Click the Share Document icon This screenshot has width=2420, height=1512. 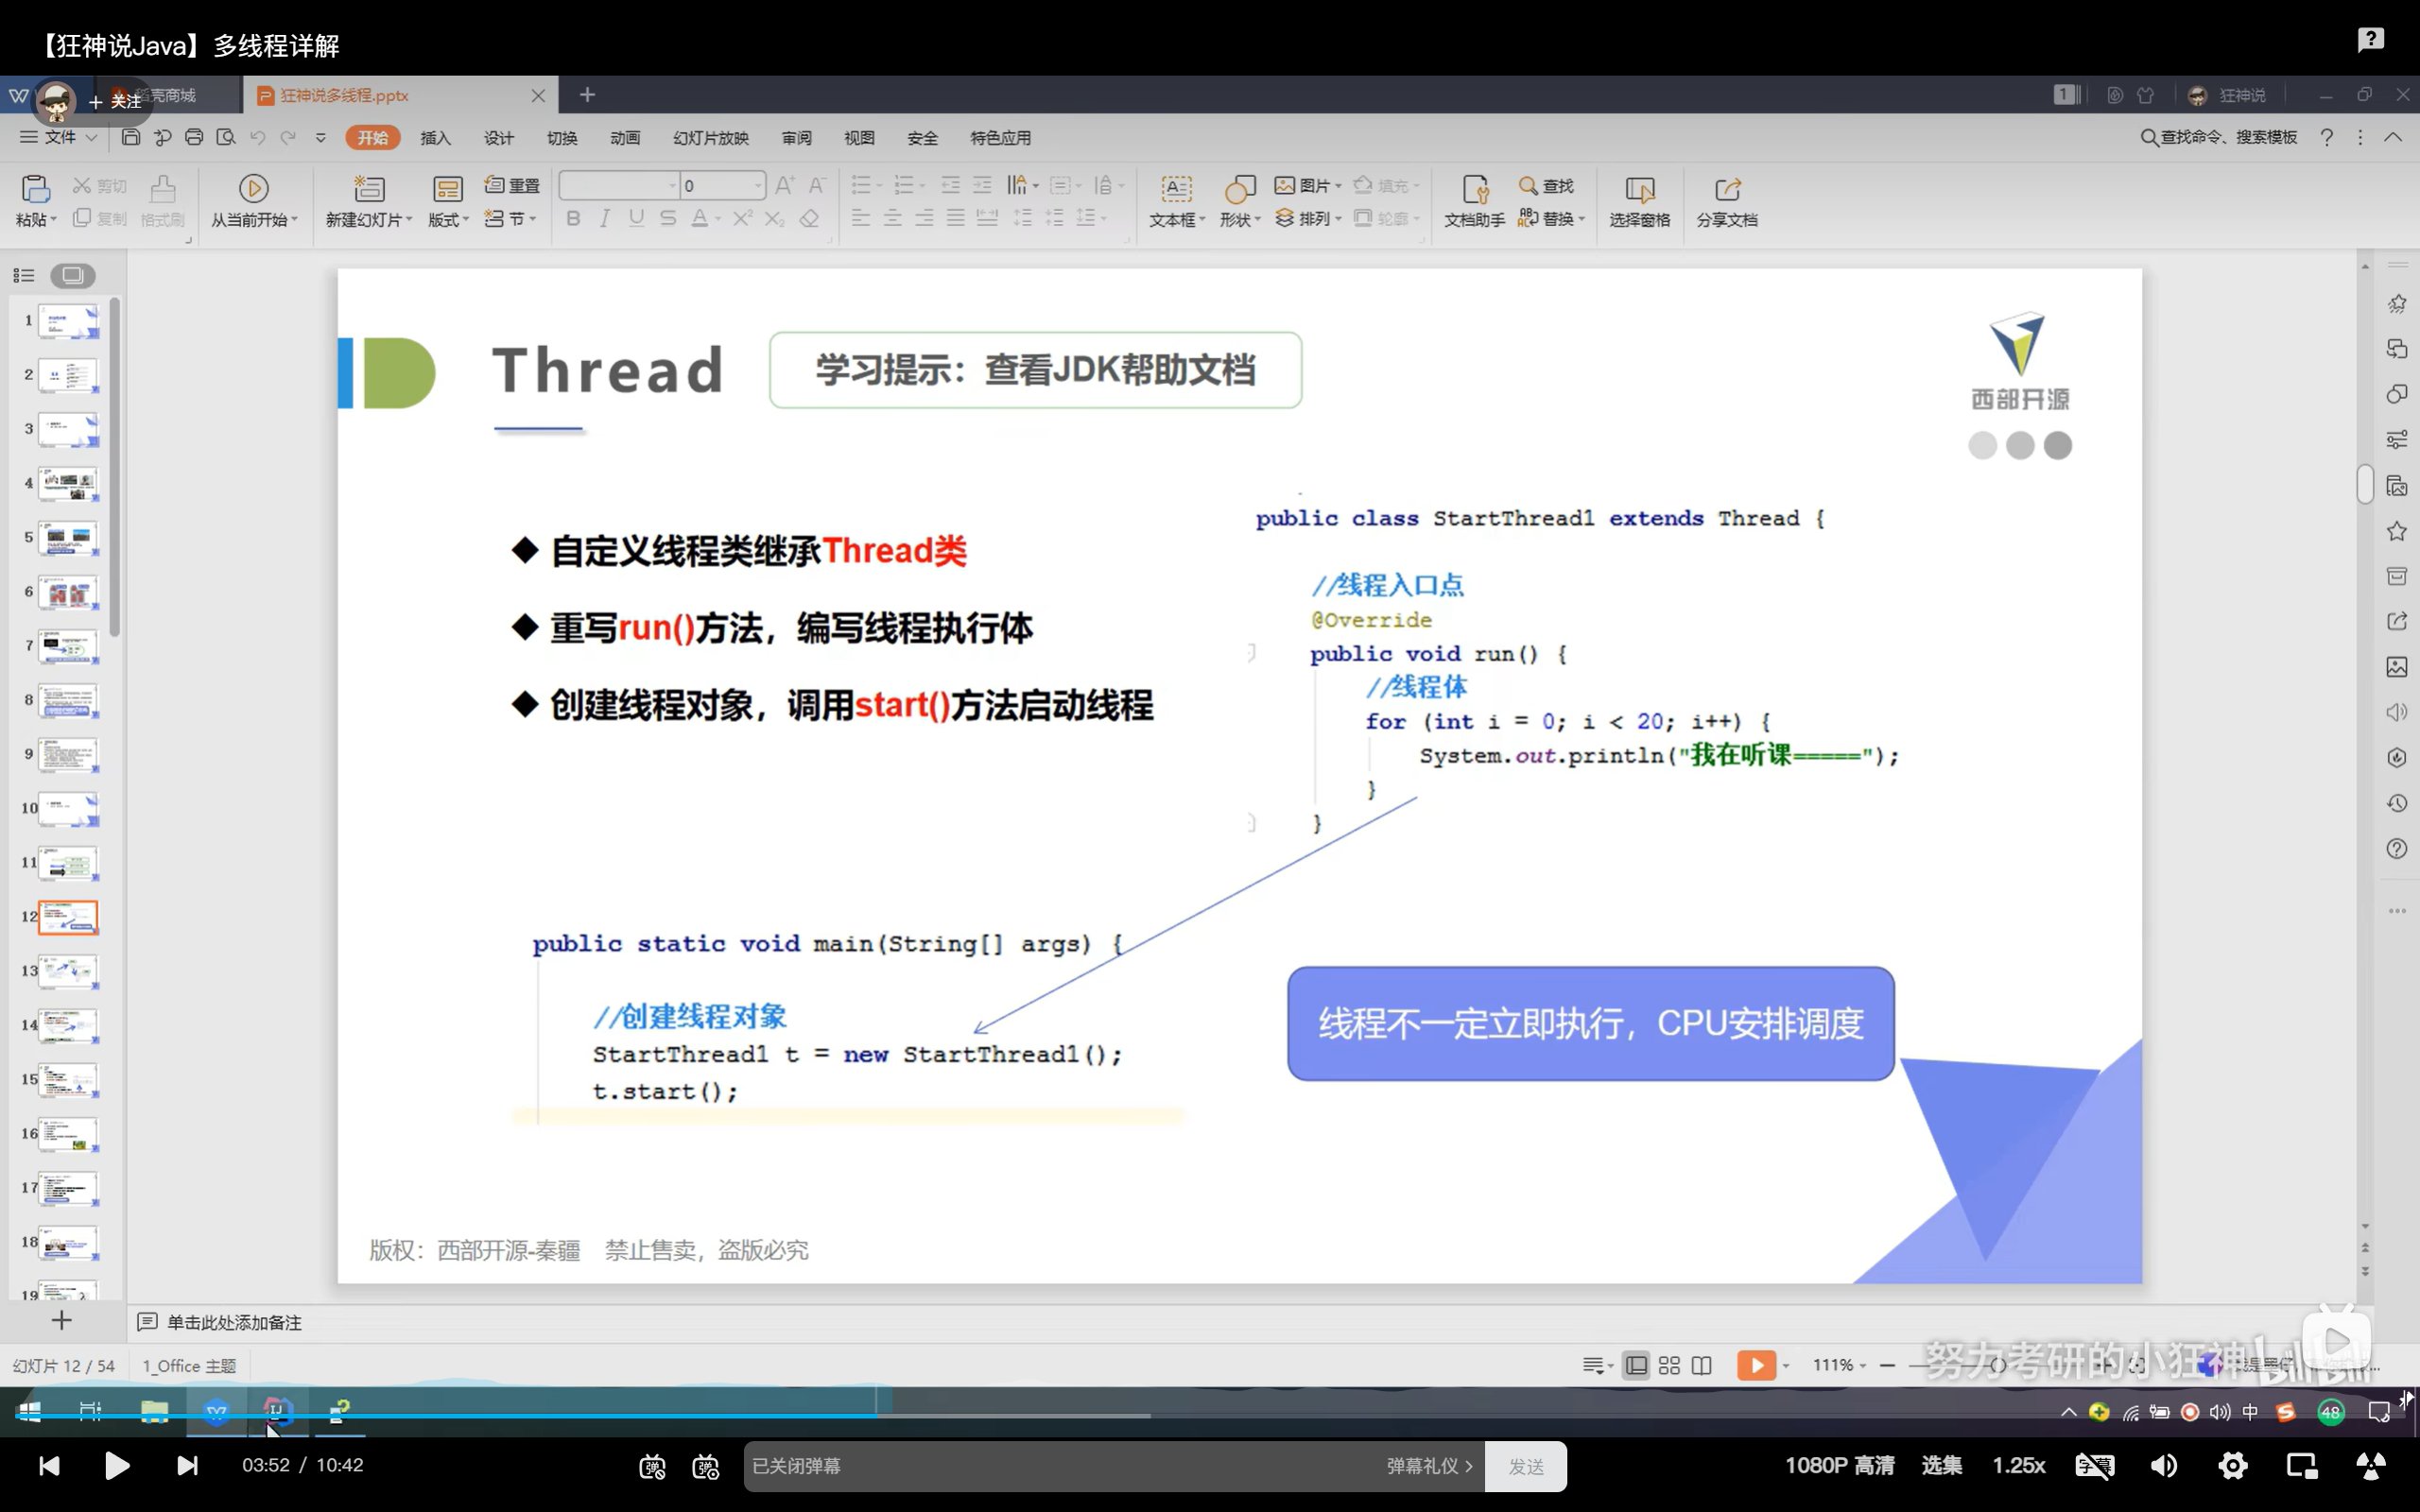pyautogui.click(x=1727, y=189)
